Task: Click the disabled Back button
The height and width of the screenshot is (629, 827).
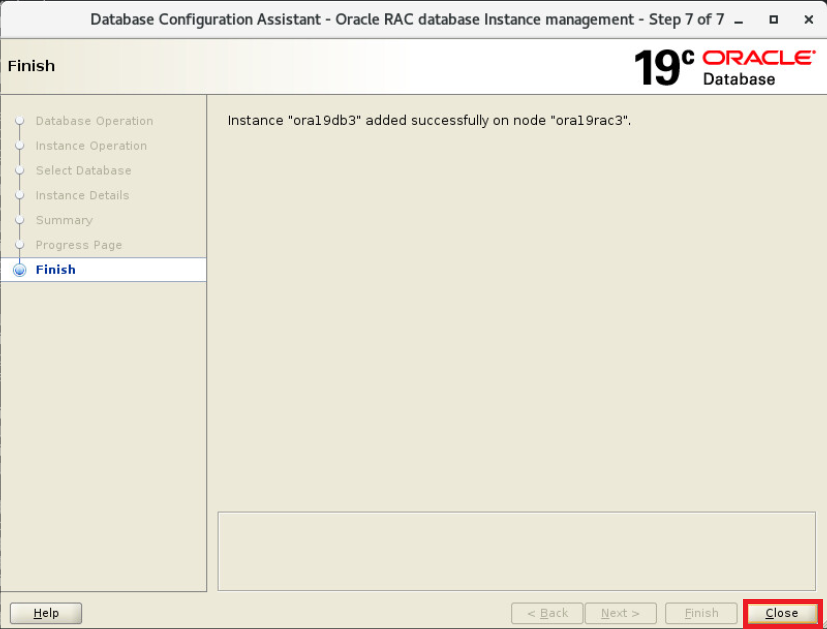Action: [x=547, y=613]
